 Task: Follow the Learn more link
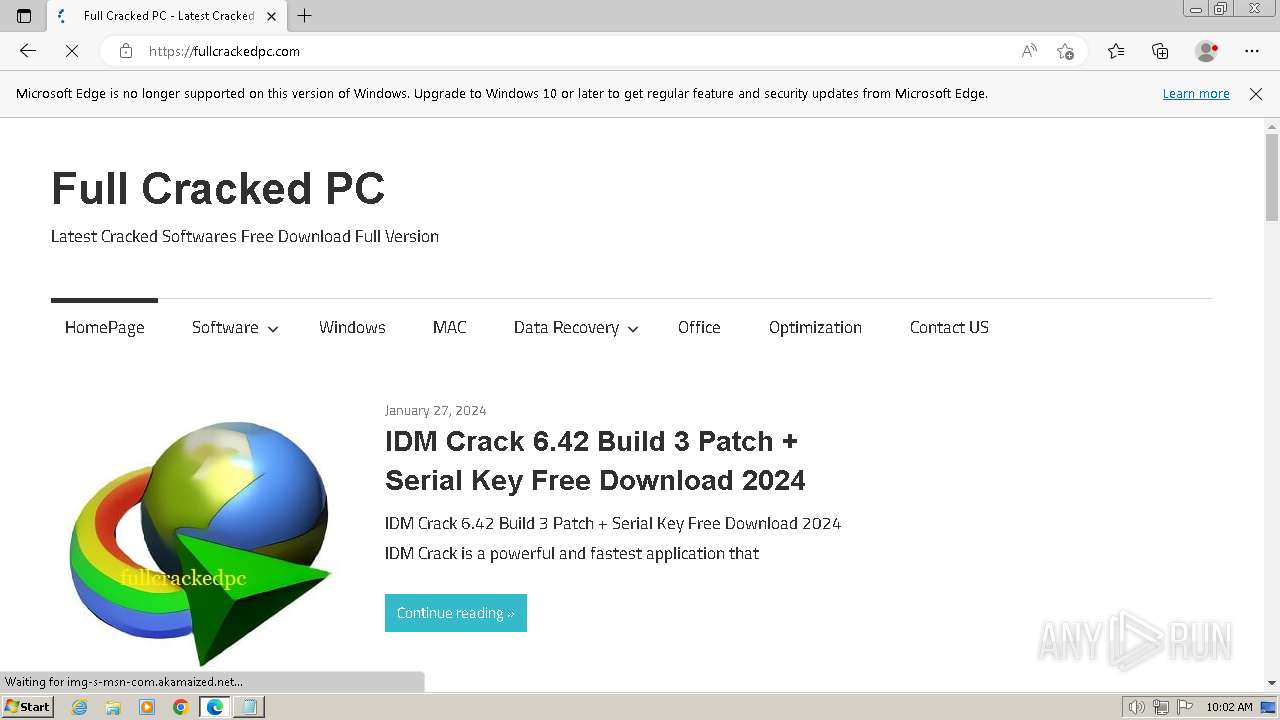1196,93
